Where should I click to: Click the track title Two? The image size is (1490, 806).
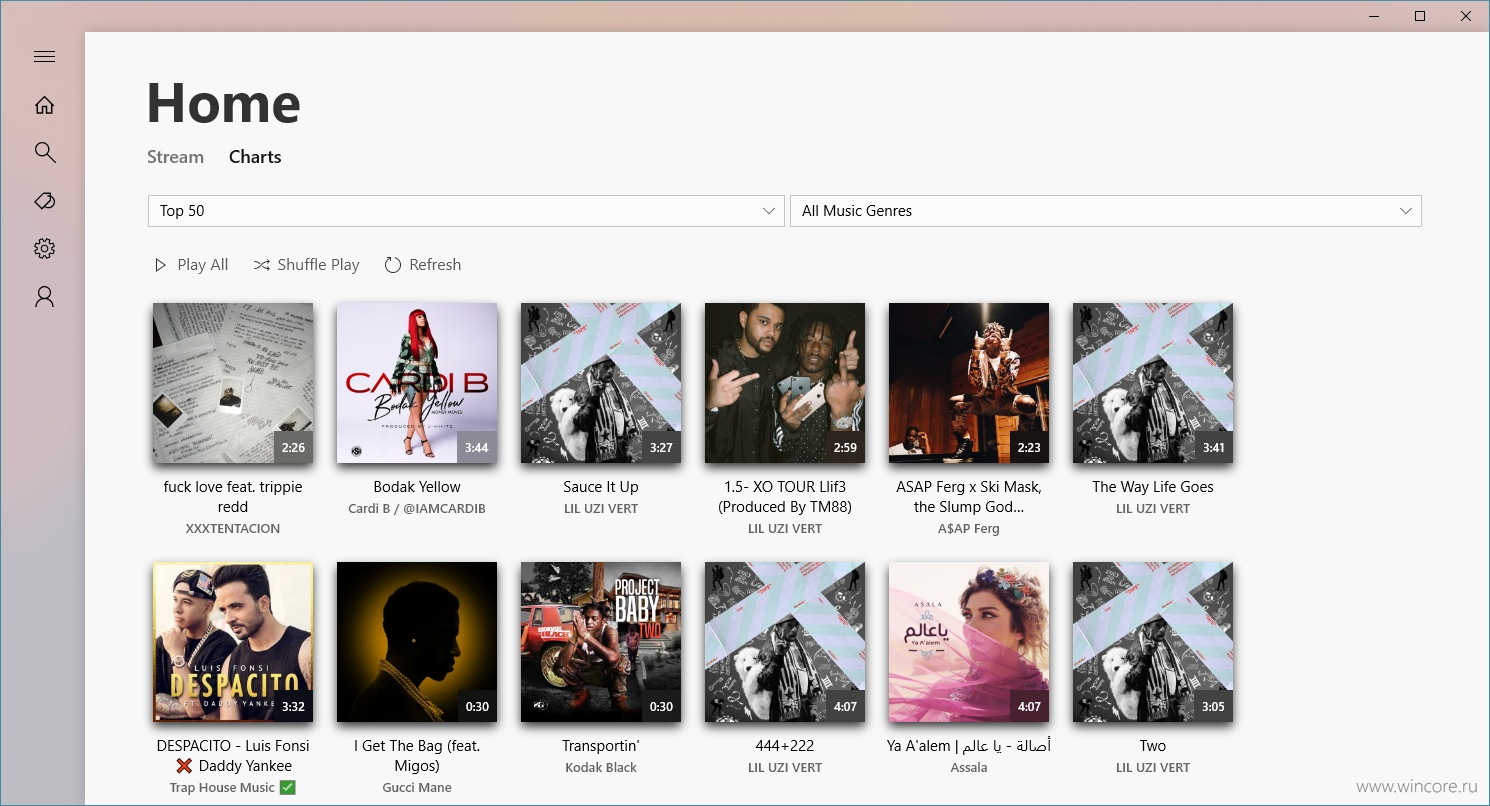(x=1153, y=746)
